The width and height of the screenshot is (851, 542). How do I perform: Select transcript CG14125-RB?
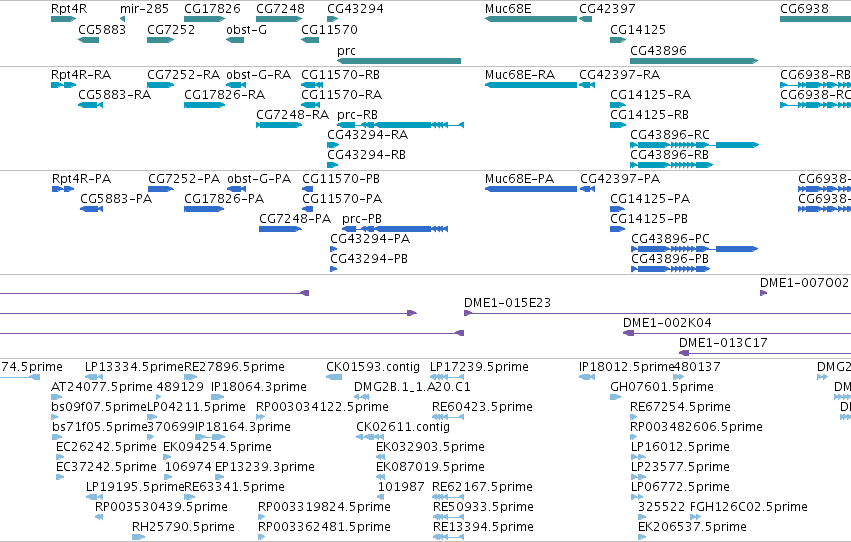[x=649, y=114]
